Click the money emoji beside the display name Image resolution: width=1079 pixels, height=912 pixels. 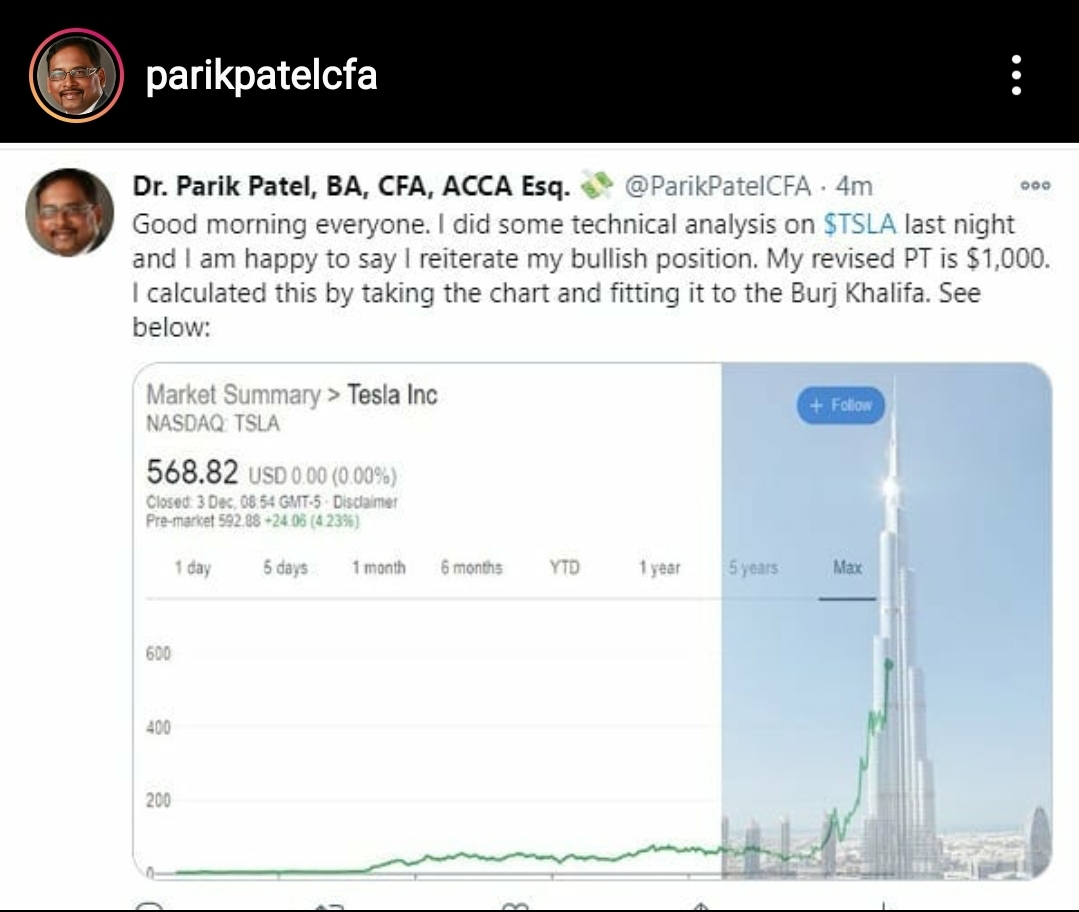(596, 185)
